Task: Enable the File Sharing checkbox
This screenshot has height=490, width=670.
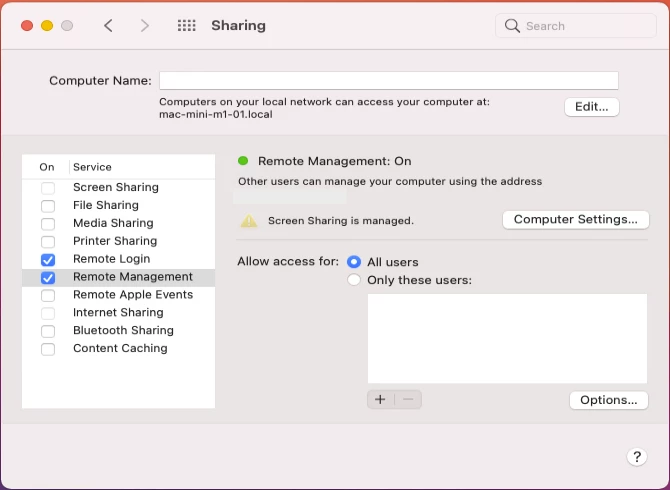Action: click(x=48, y=205)
